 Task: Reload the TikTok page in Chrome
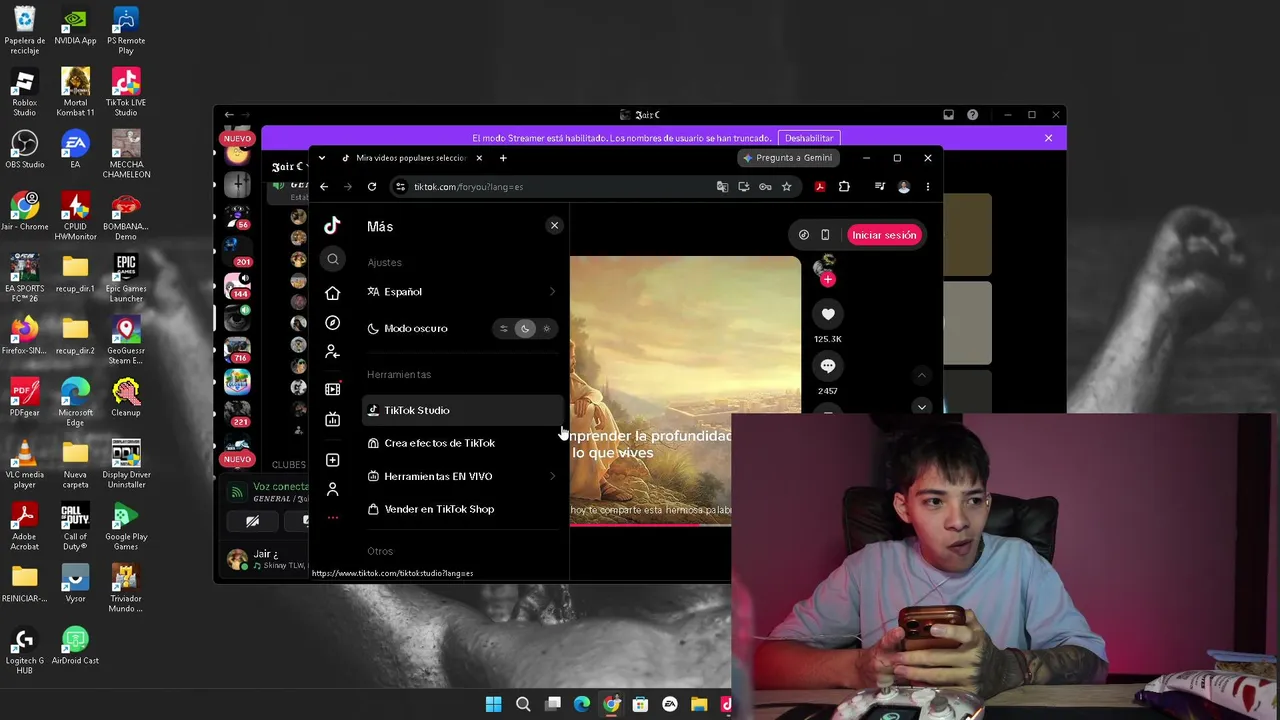click(372, 187)
